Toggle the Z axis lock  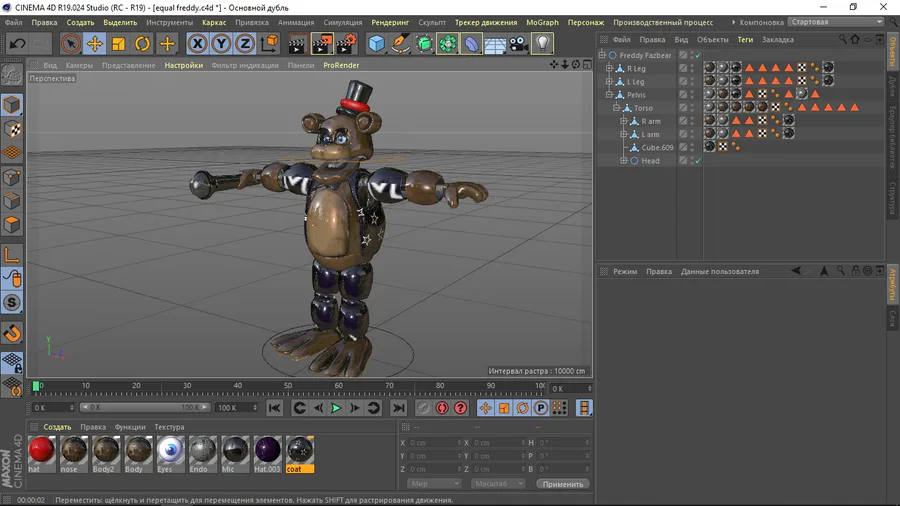click(245, 44)
